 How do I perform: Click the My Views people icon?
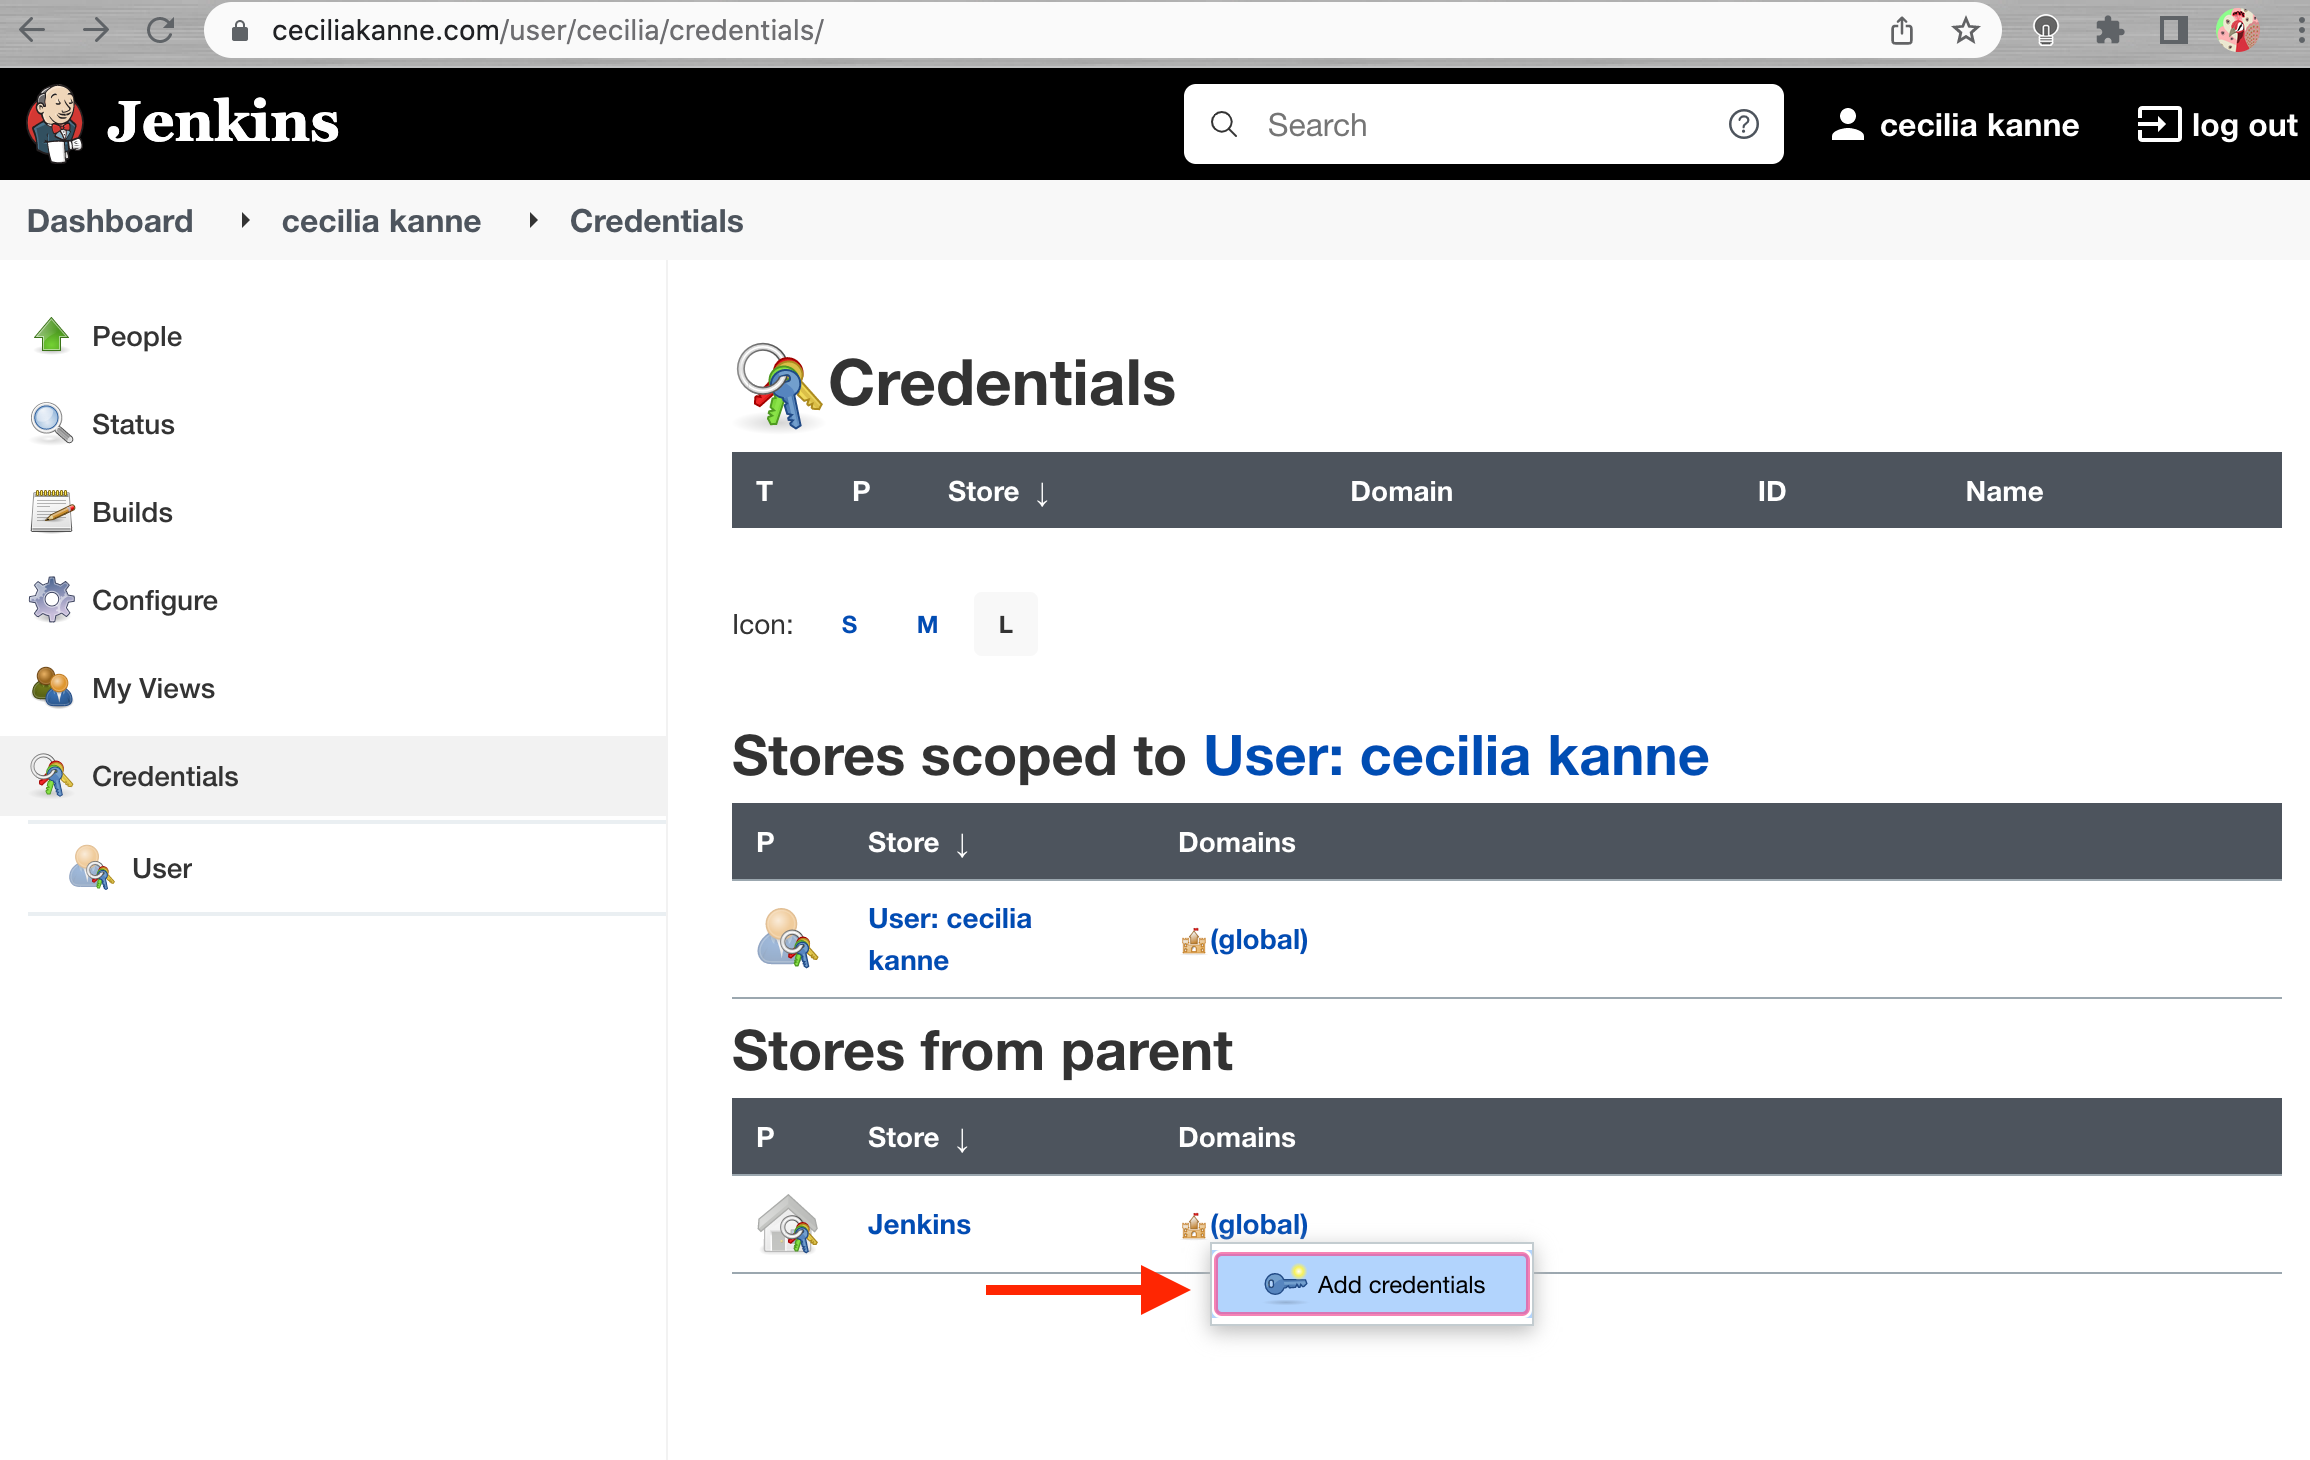[51, 688]
